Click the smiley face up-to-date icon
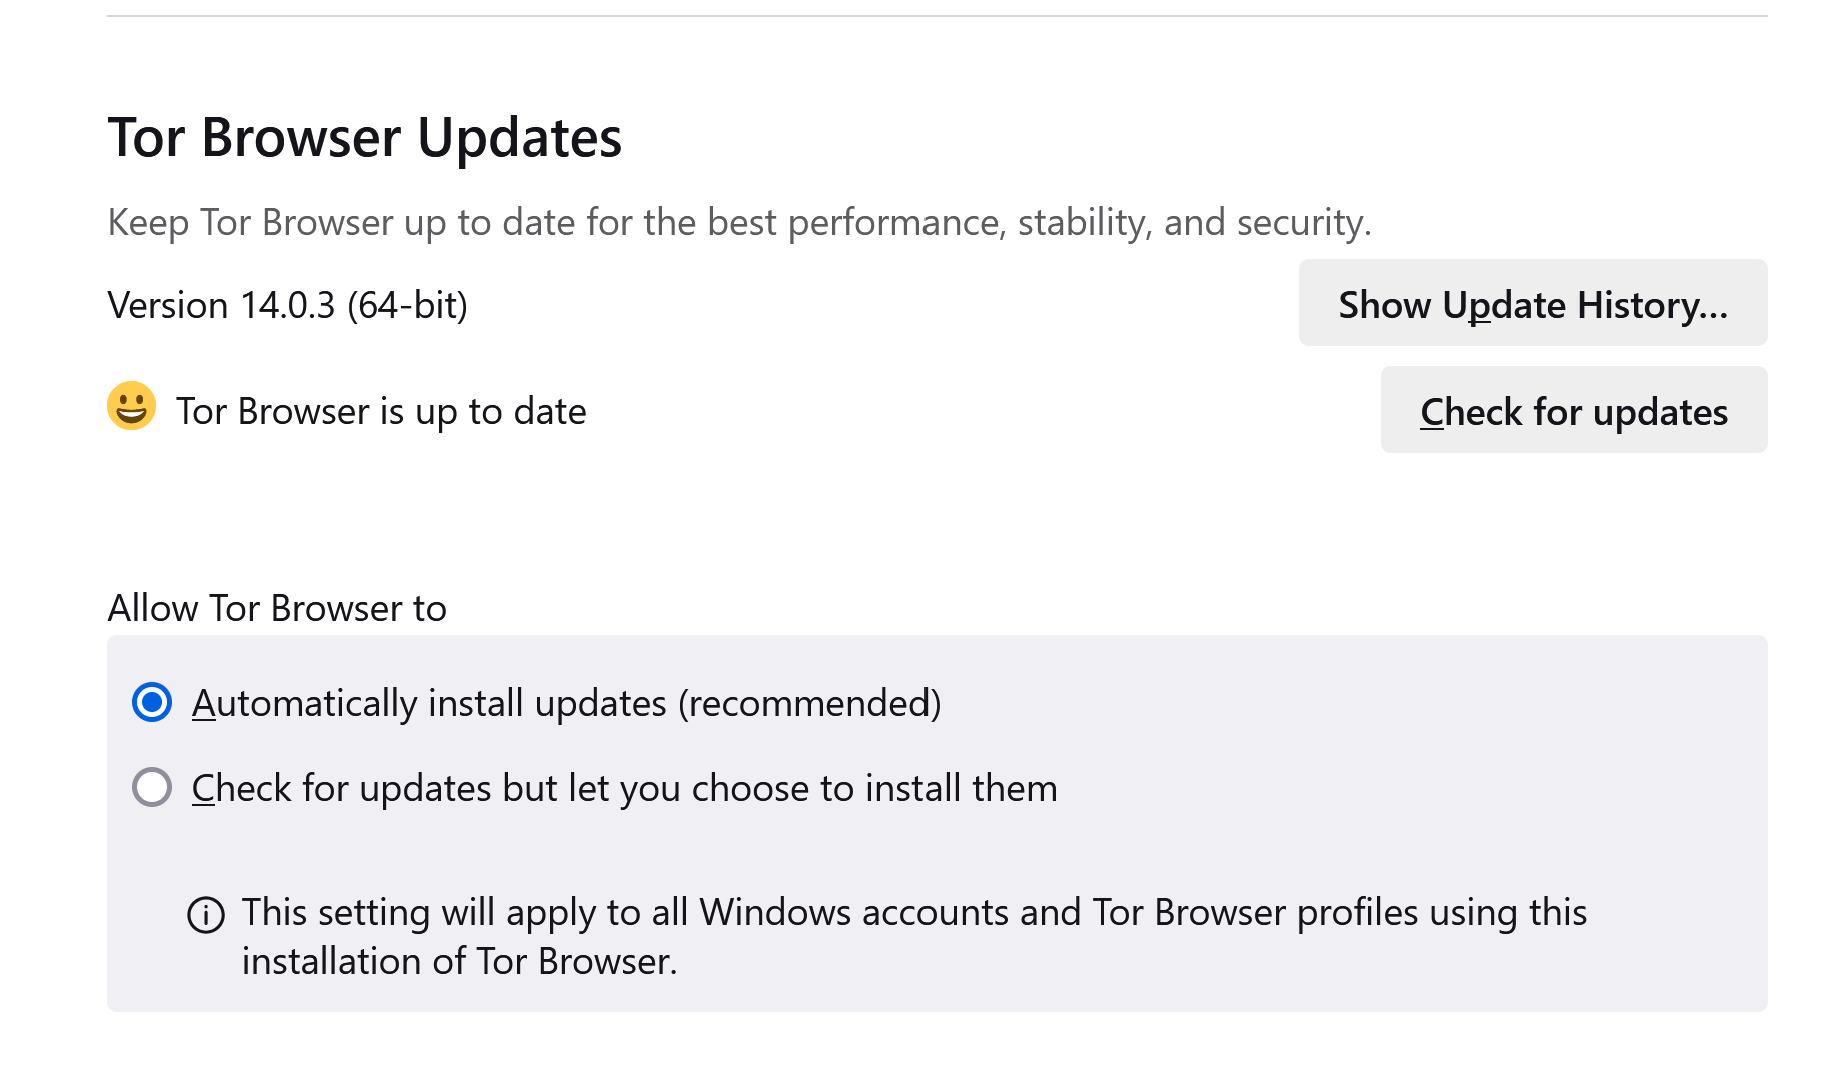The width and height of the screenshot is (1845, 1065). click(131, 407)
